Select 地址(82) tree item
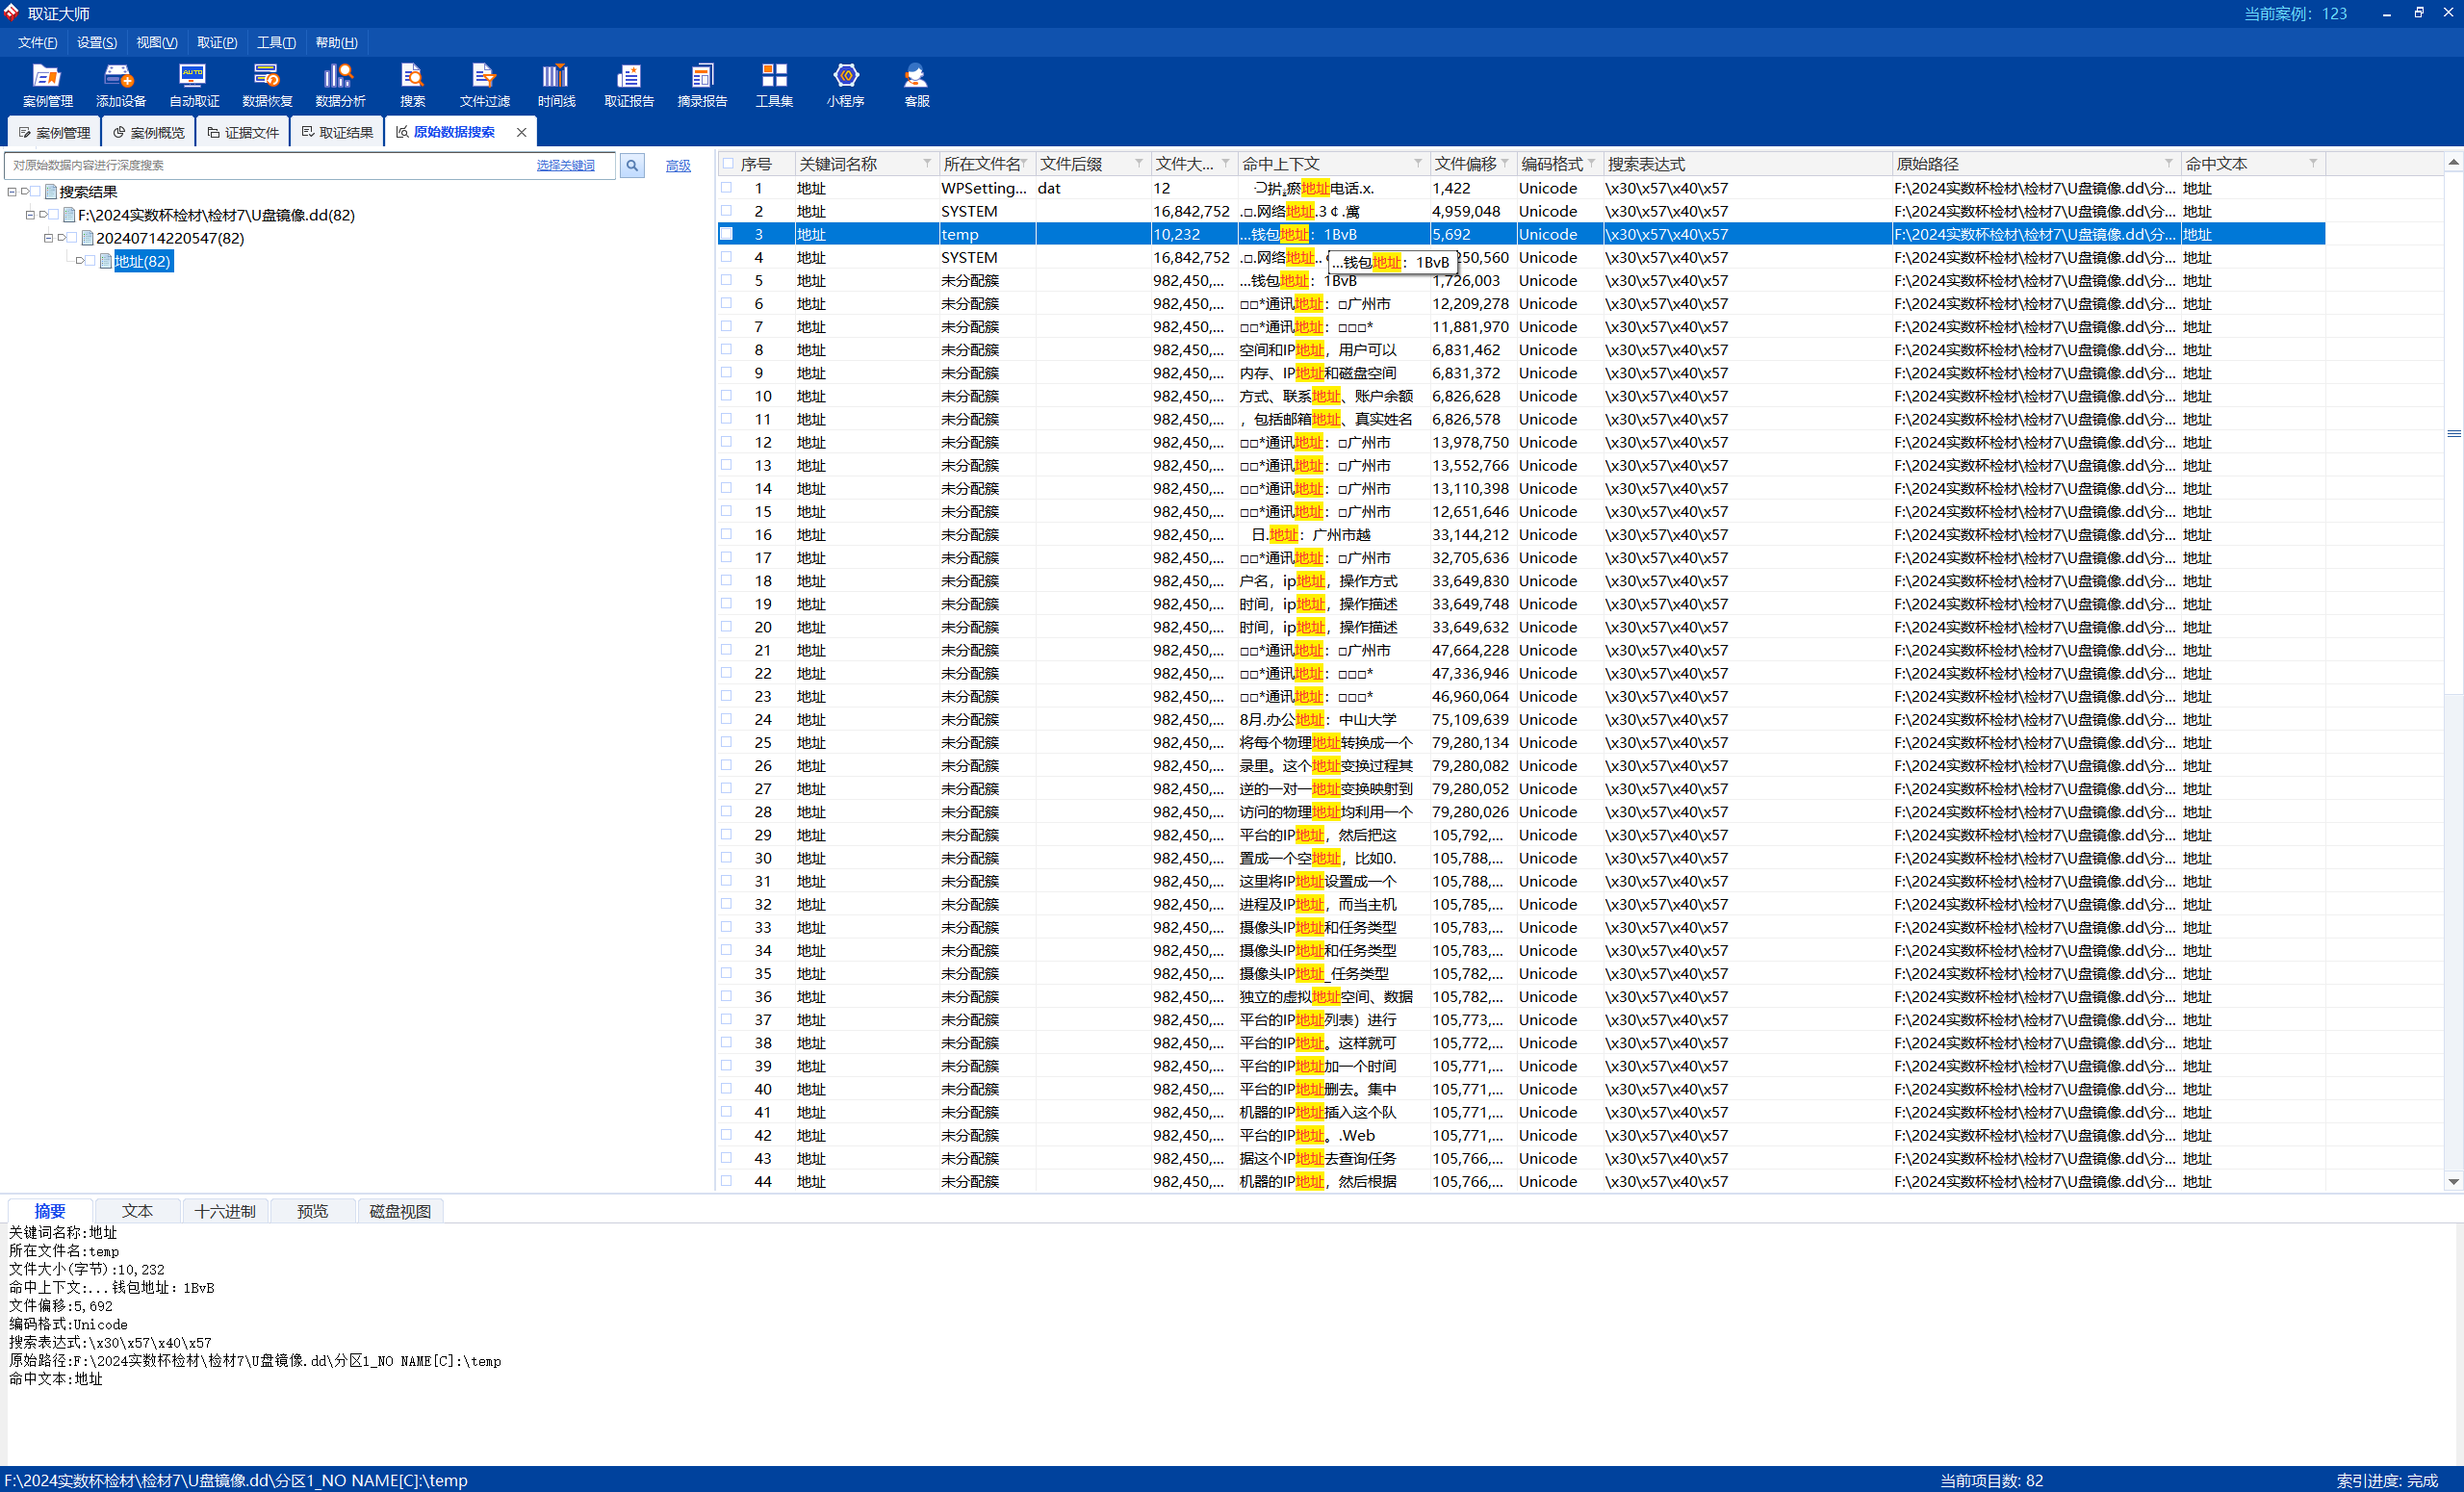 tap(142, 261)
